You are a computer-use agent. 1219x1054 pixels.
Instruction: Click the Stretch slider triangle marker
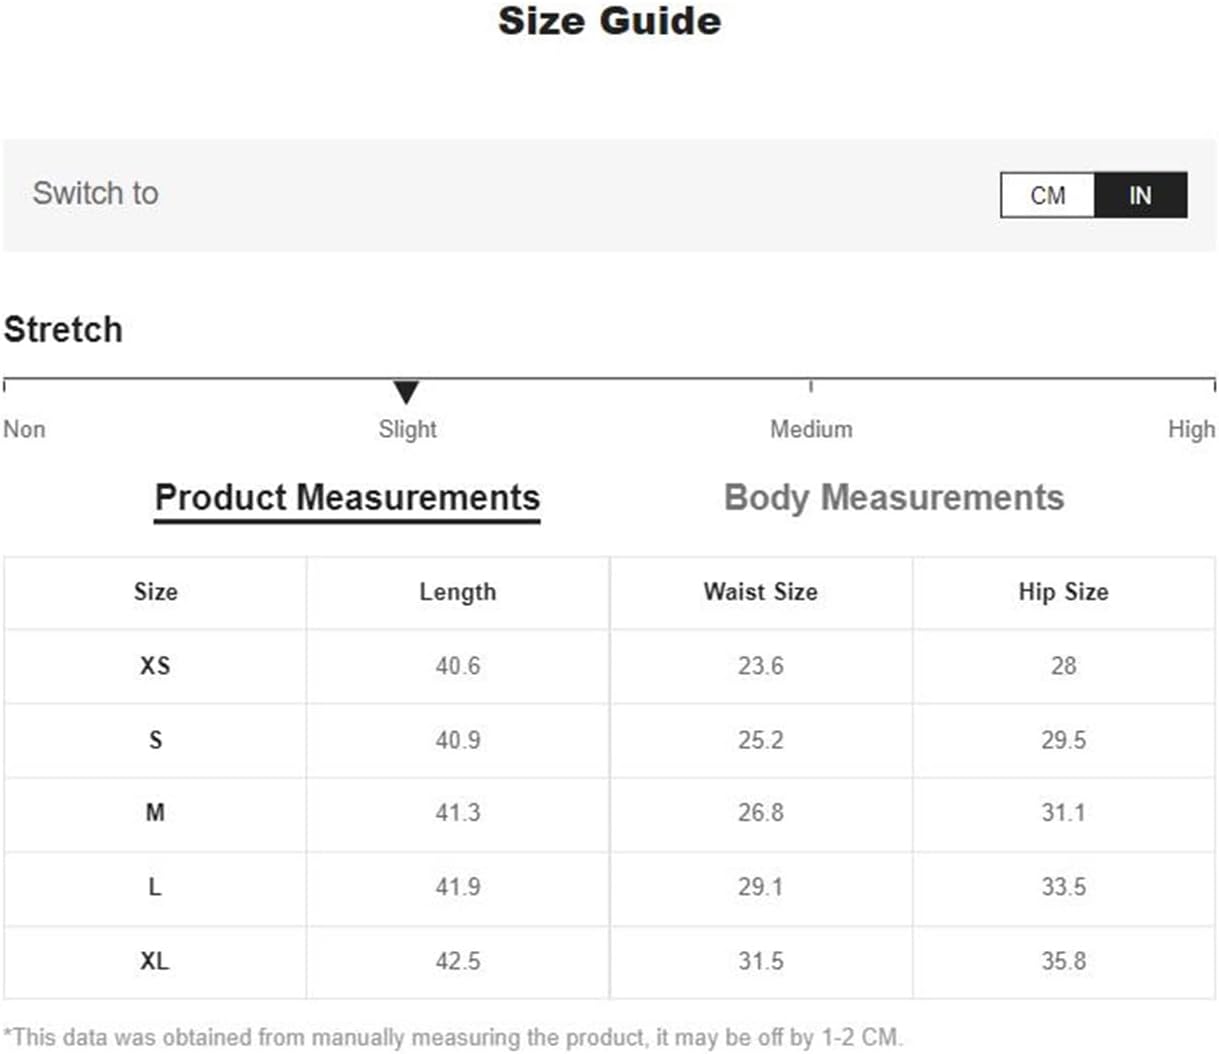406,391
